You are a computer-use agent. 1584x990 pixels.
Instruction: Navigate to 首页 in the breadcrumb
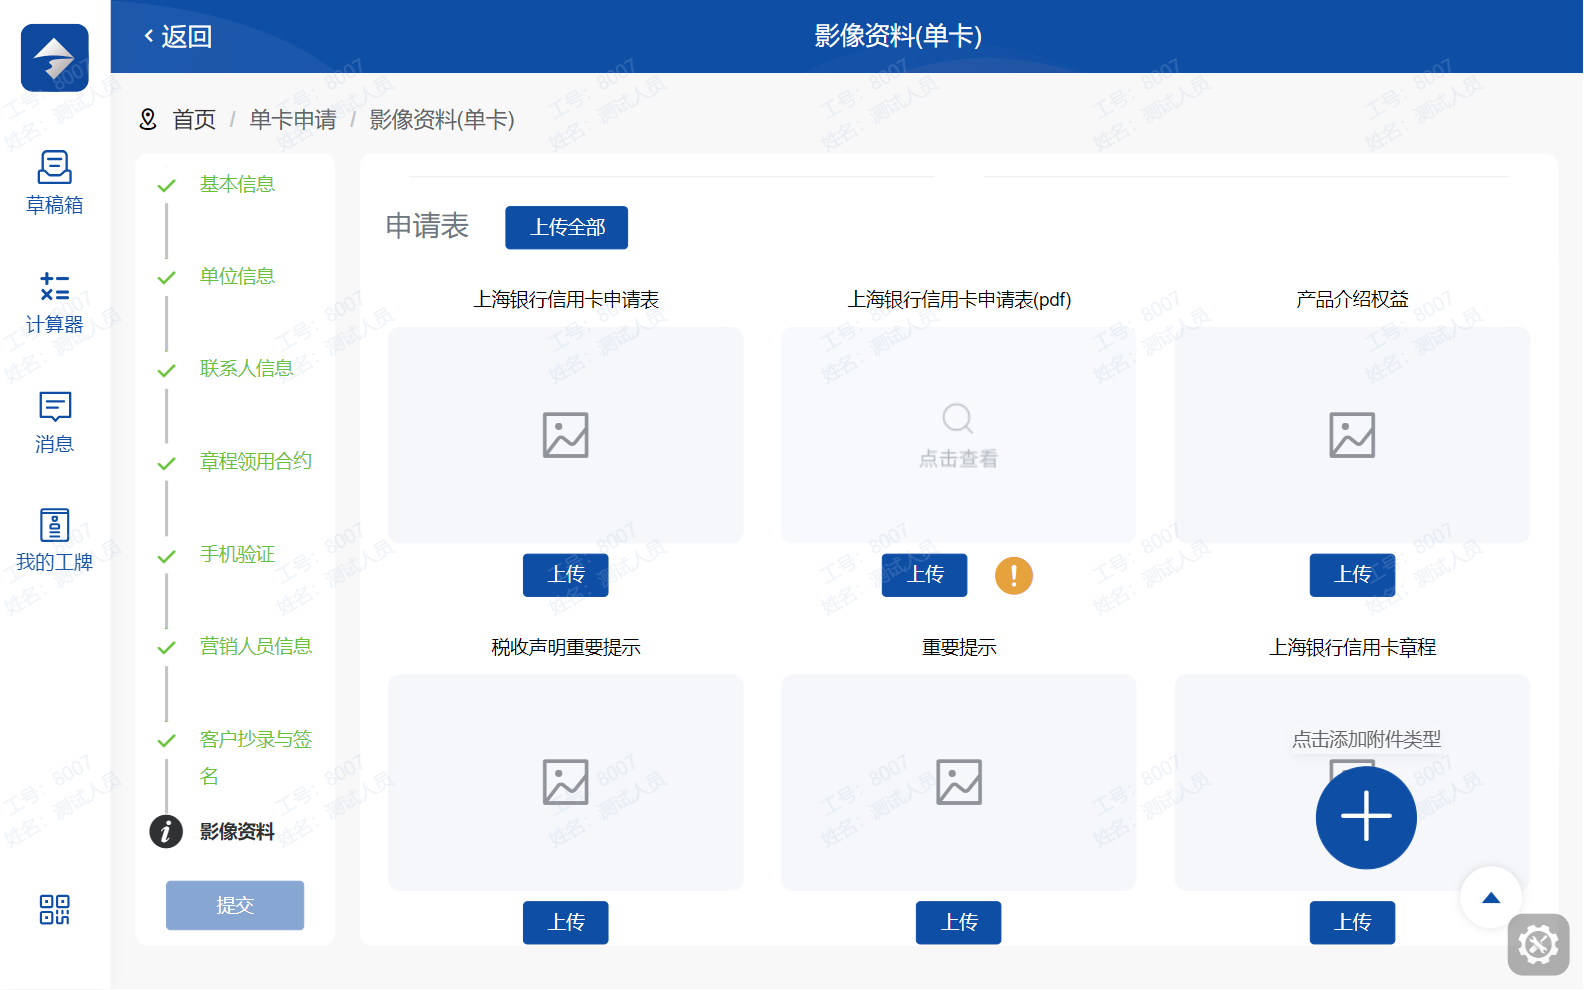pyautogui.click(x=194, y=120)
